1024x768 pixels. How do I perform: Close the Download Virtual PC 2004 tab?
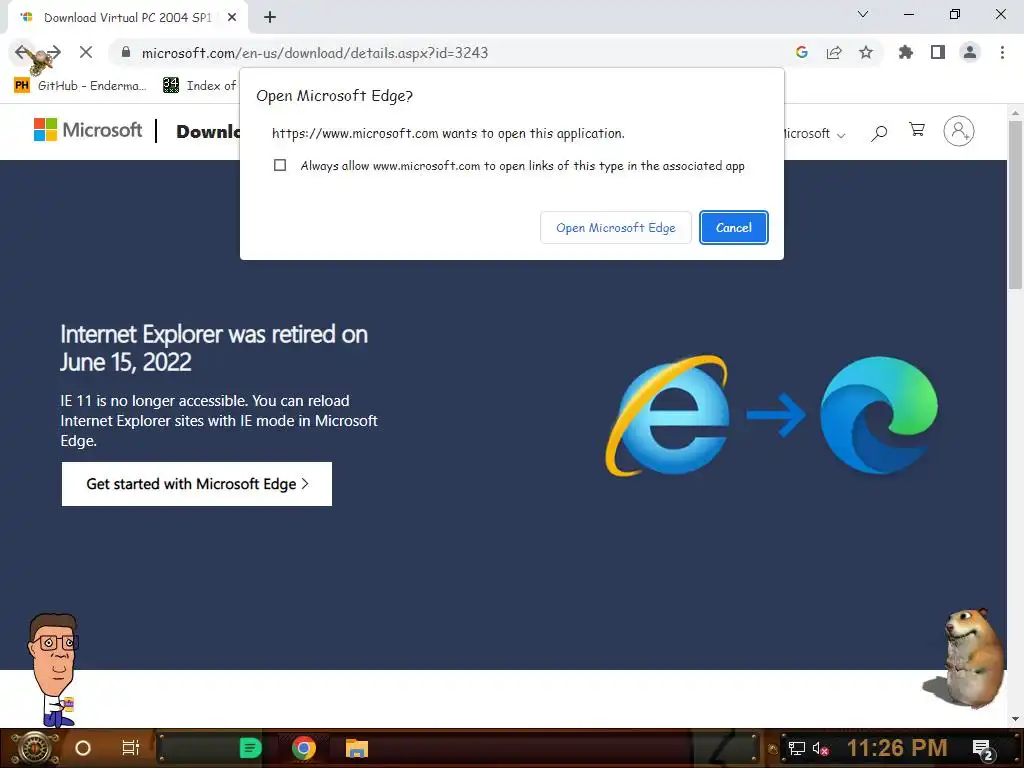tap(232, 18)
